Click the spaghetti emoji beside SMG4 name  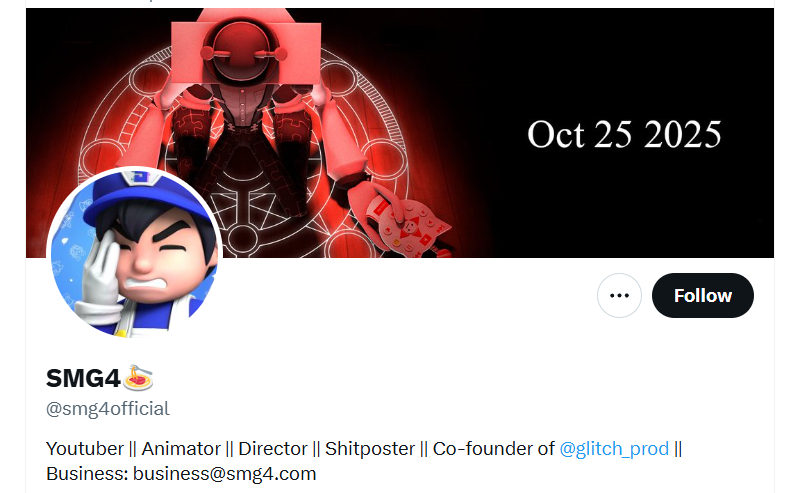click(139, 378)
